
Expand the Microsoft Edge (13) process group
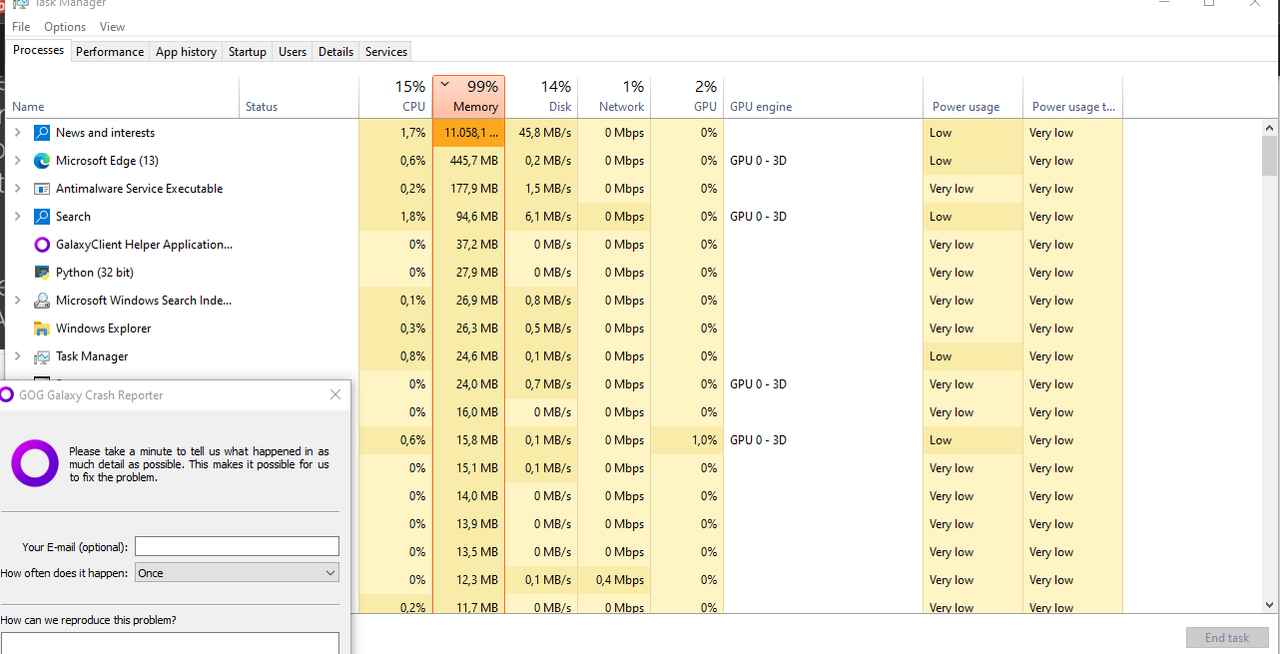point(17,161)
